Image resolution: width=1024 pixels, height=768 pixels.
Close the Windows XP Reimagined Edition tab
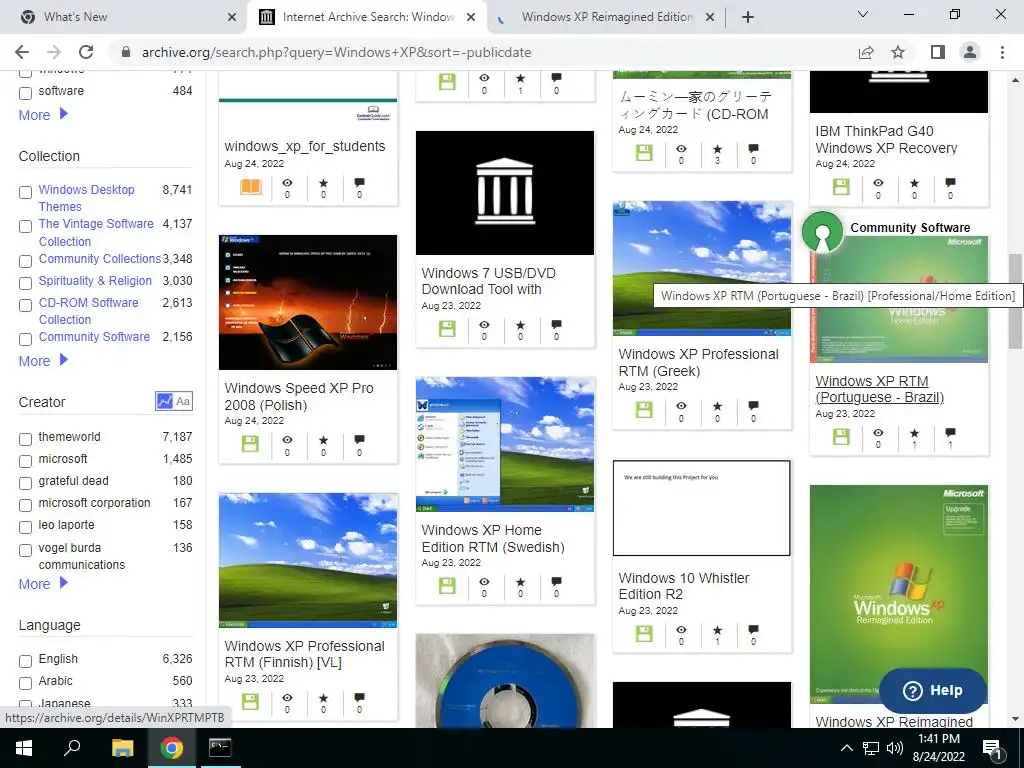click(x=710, y=18)
